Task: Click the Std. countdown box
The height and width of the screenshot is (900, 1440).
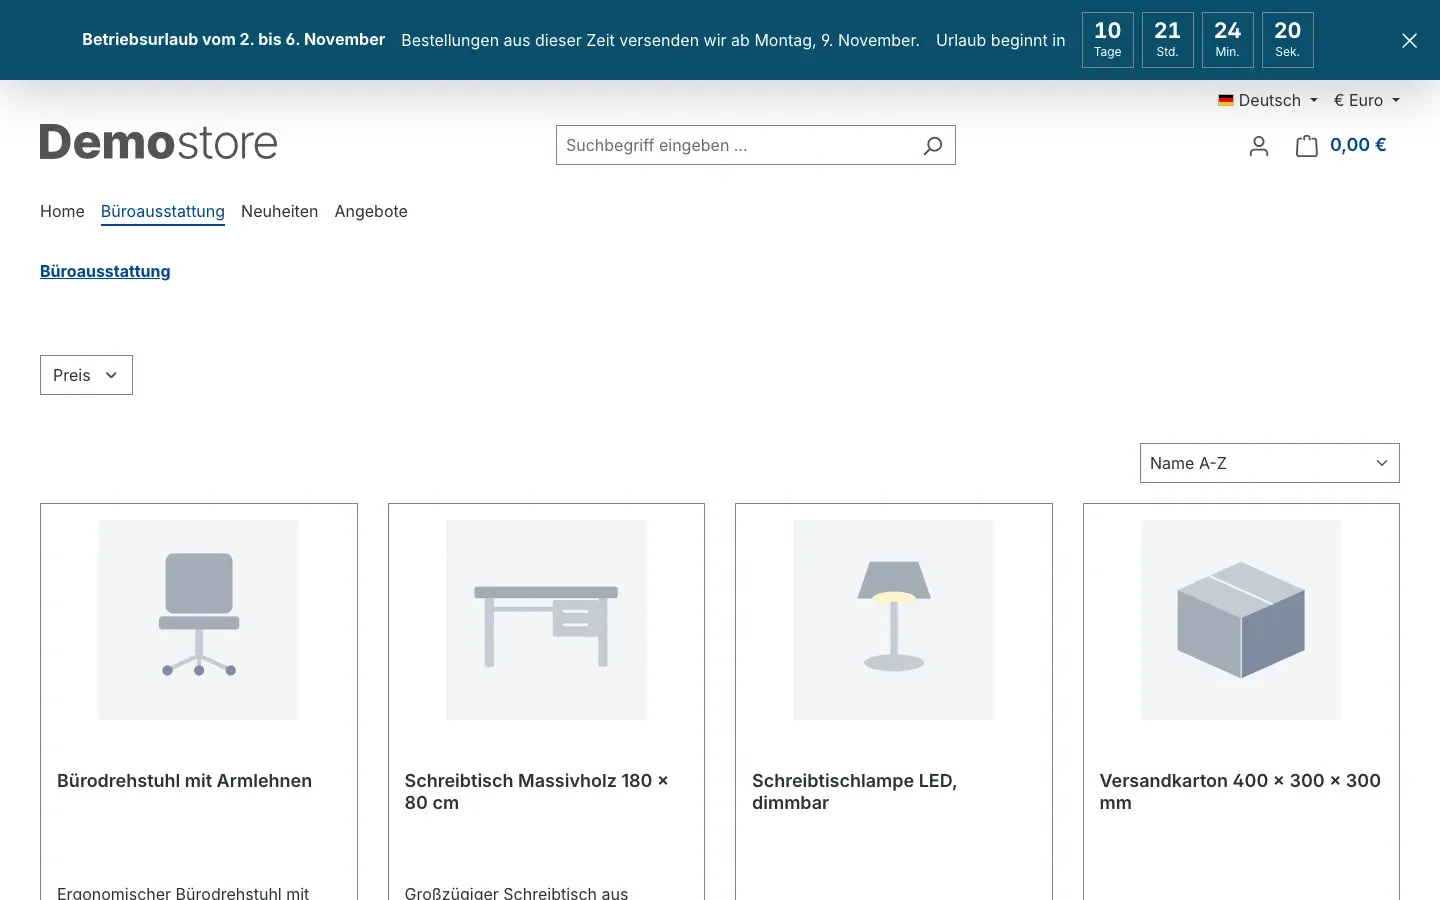Action: tap(1168, 40)
